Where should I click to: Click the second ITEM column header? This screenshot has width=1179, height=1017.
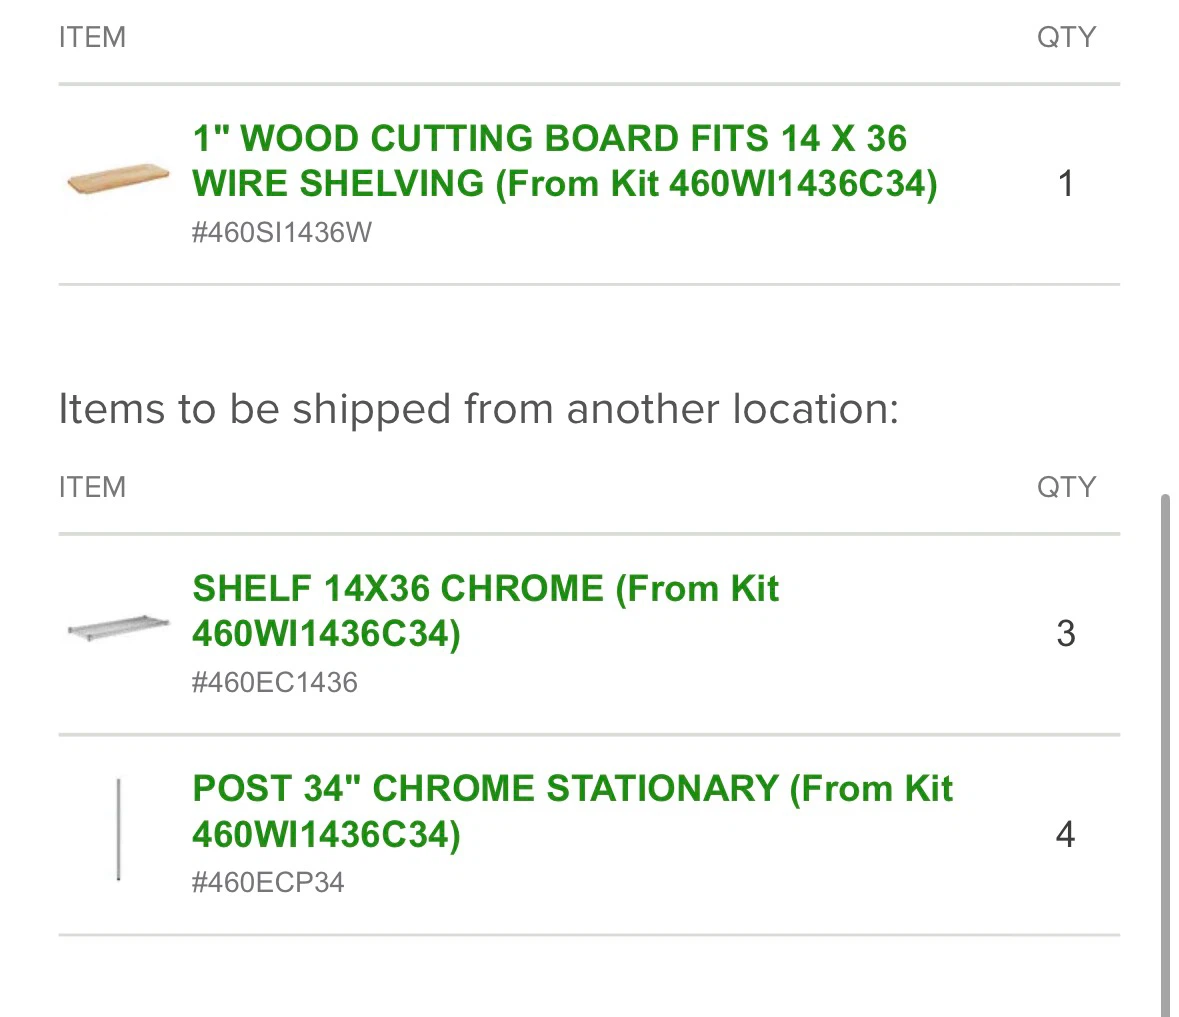(92, 487)
